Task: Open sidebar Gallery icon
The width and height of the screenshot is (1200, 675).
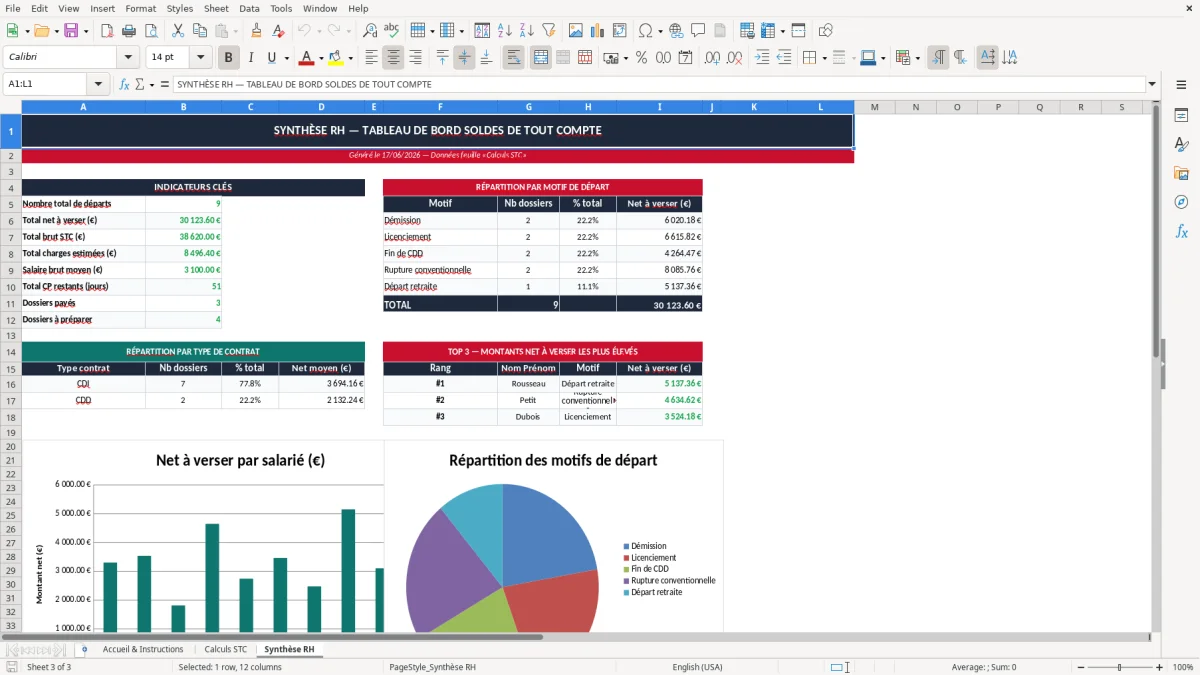Action: coord(1181,173)
